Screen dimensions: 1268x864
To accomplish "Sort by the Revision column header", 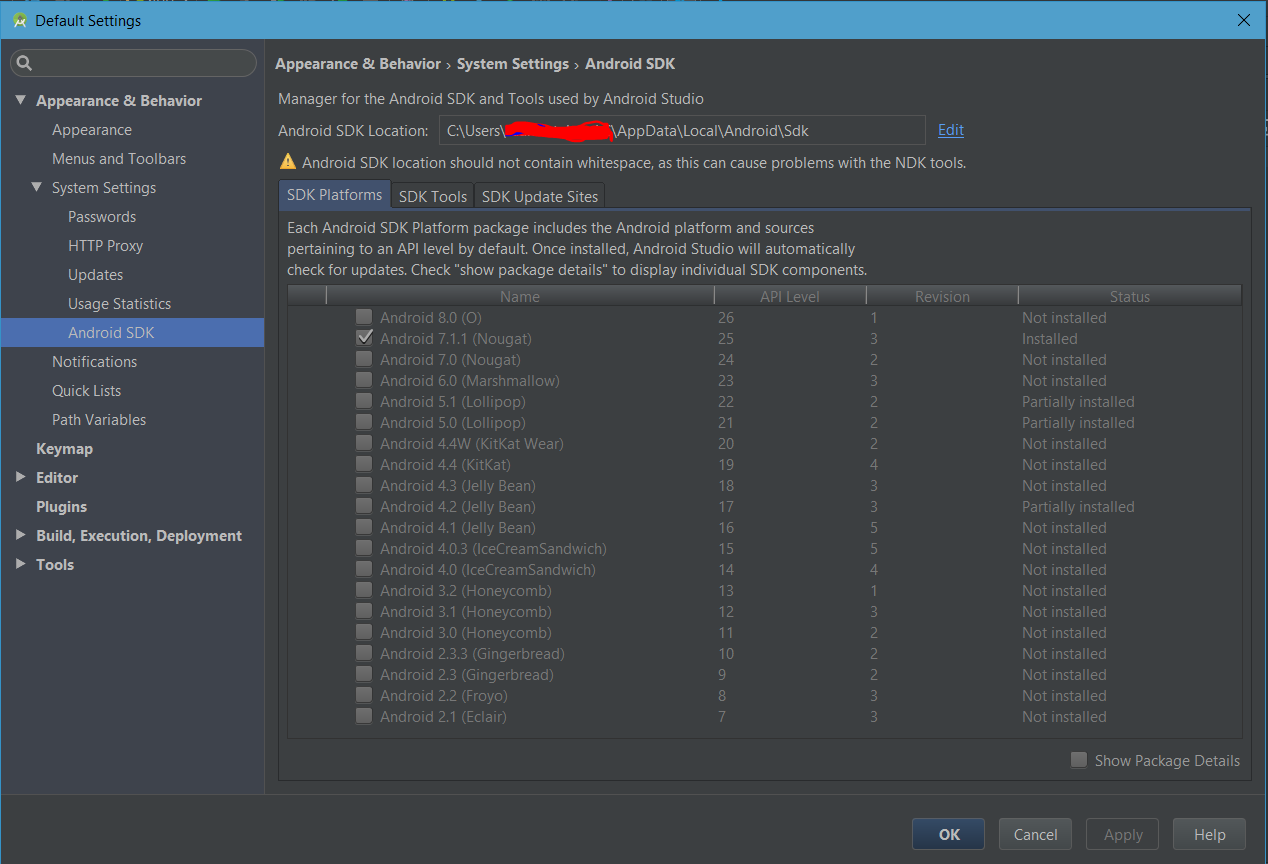I will coord(942,296).
